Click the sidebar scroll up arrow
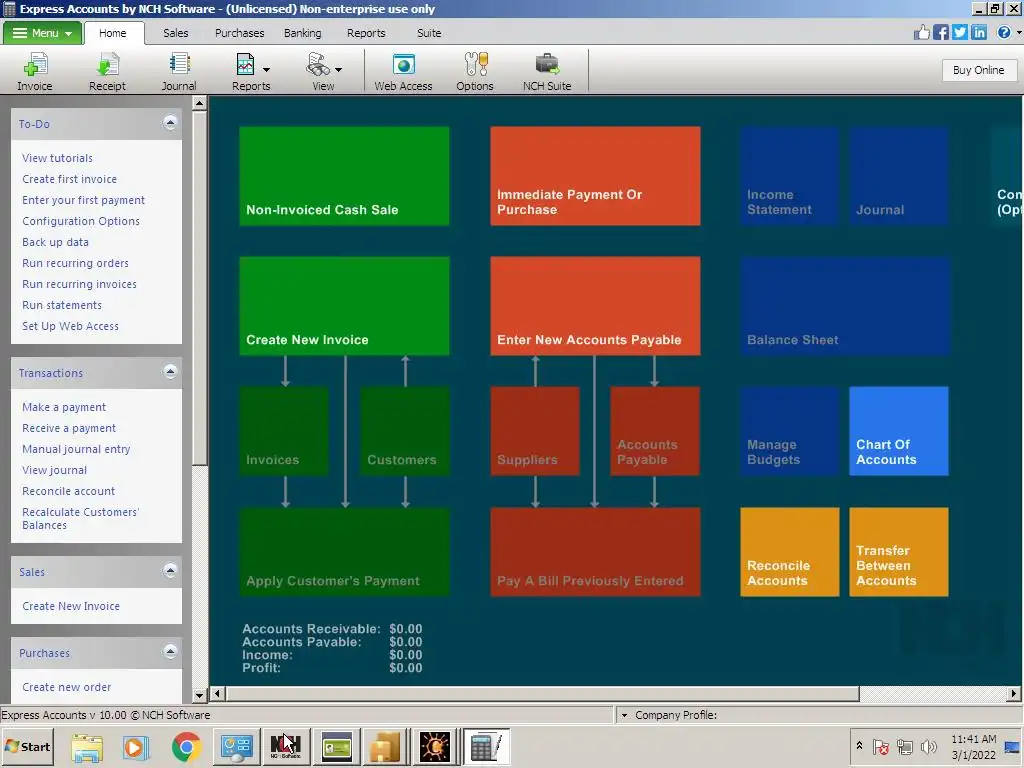 200,103
